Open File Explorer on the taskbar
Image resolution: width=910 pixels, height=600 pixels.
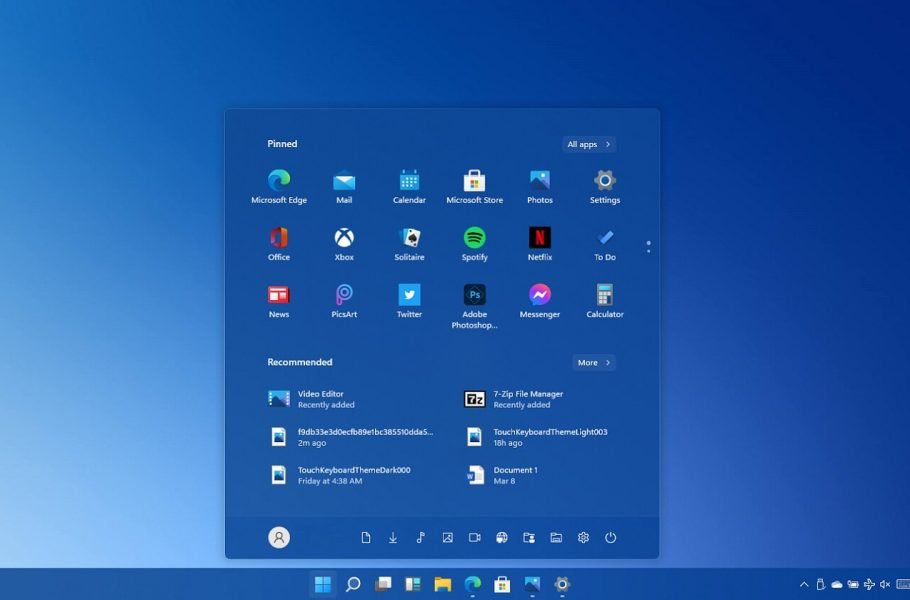(443, 584)
